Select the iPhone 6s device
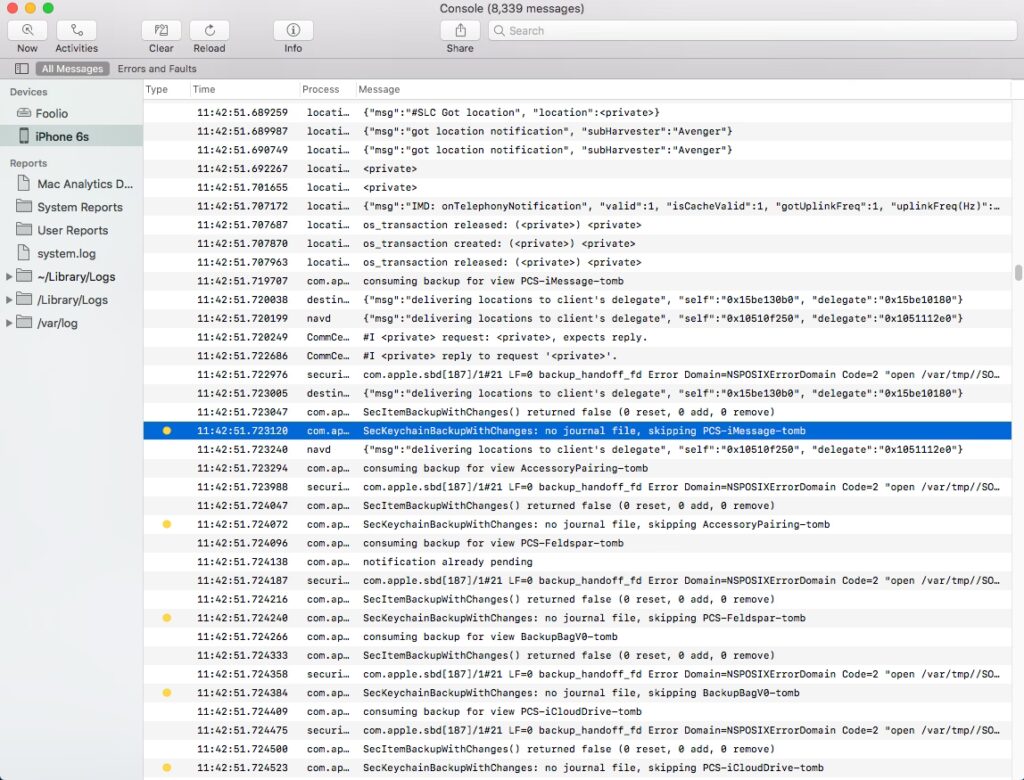The width and height of the screenshot is (1024, 780). pyautogui.click(x=62, y=137)
